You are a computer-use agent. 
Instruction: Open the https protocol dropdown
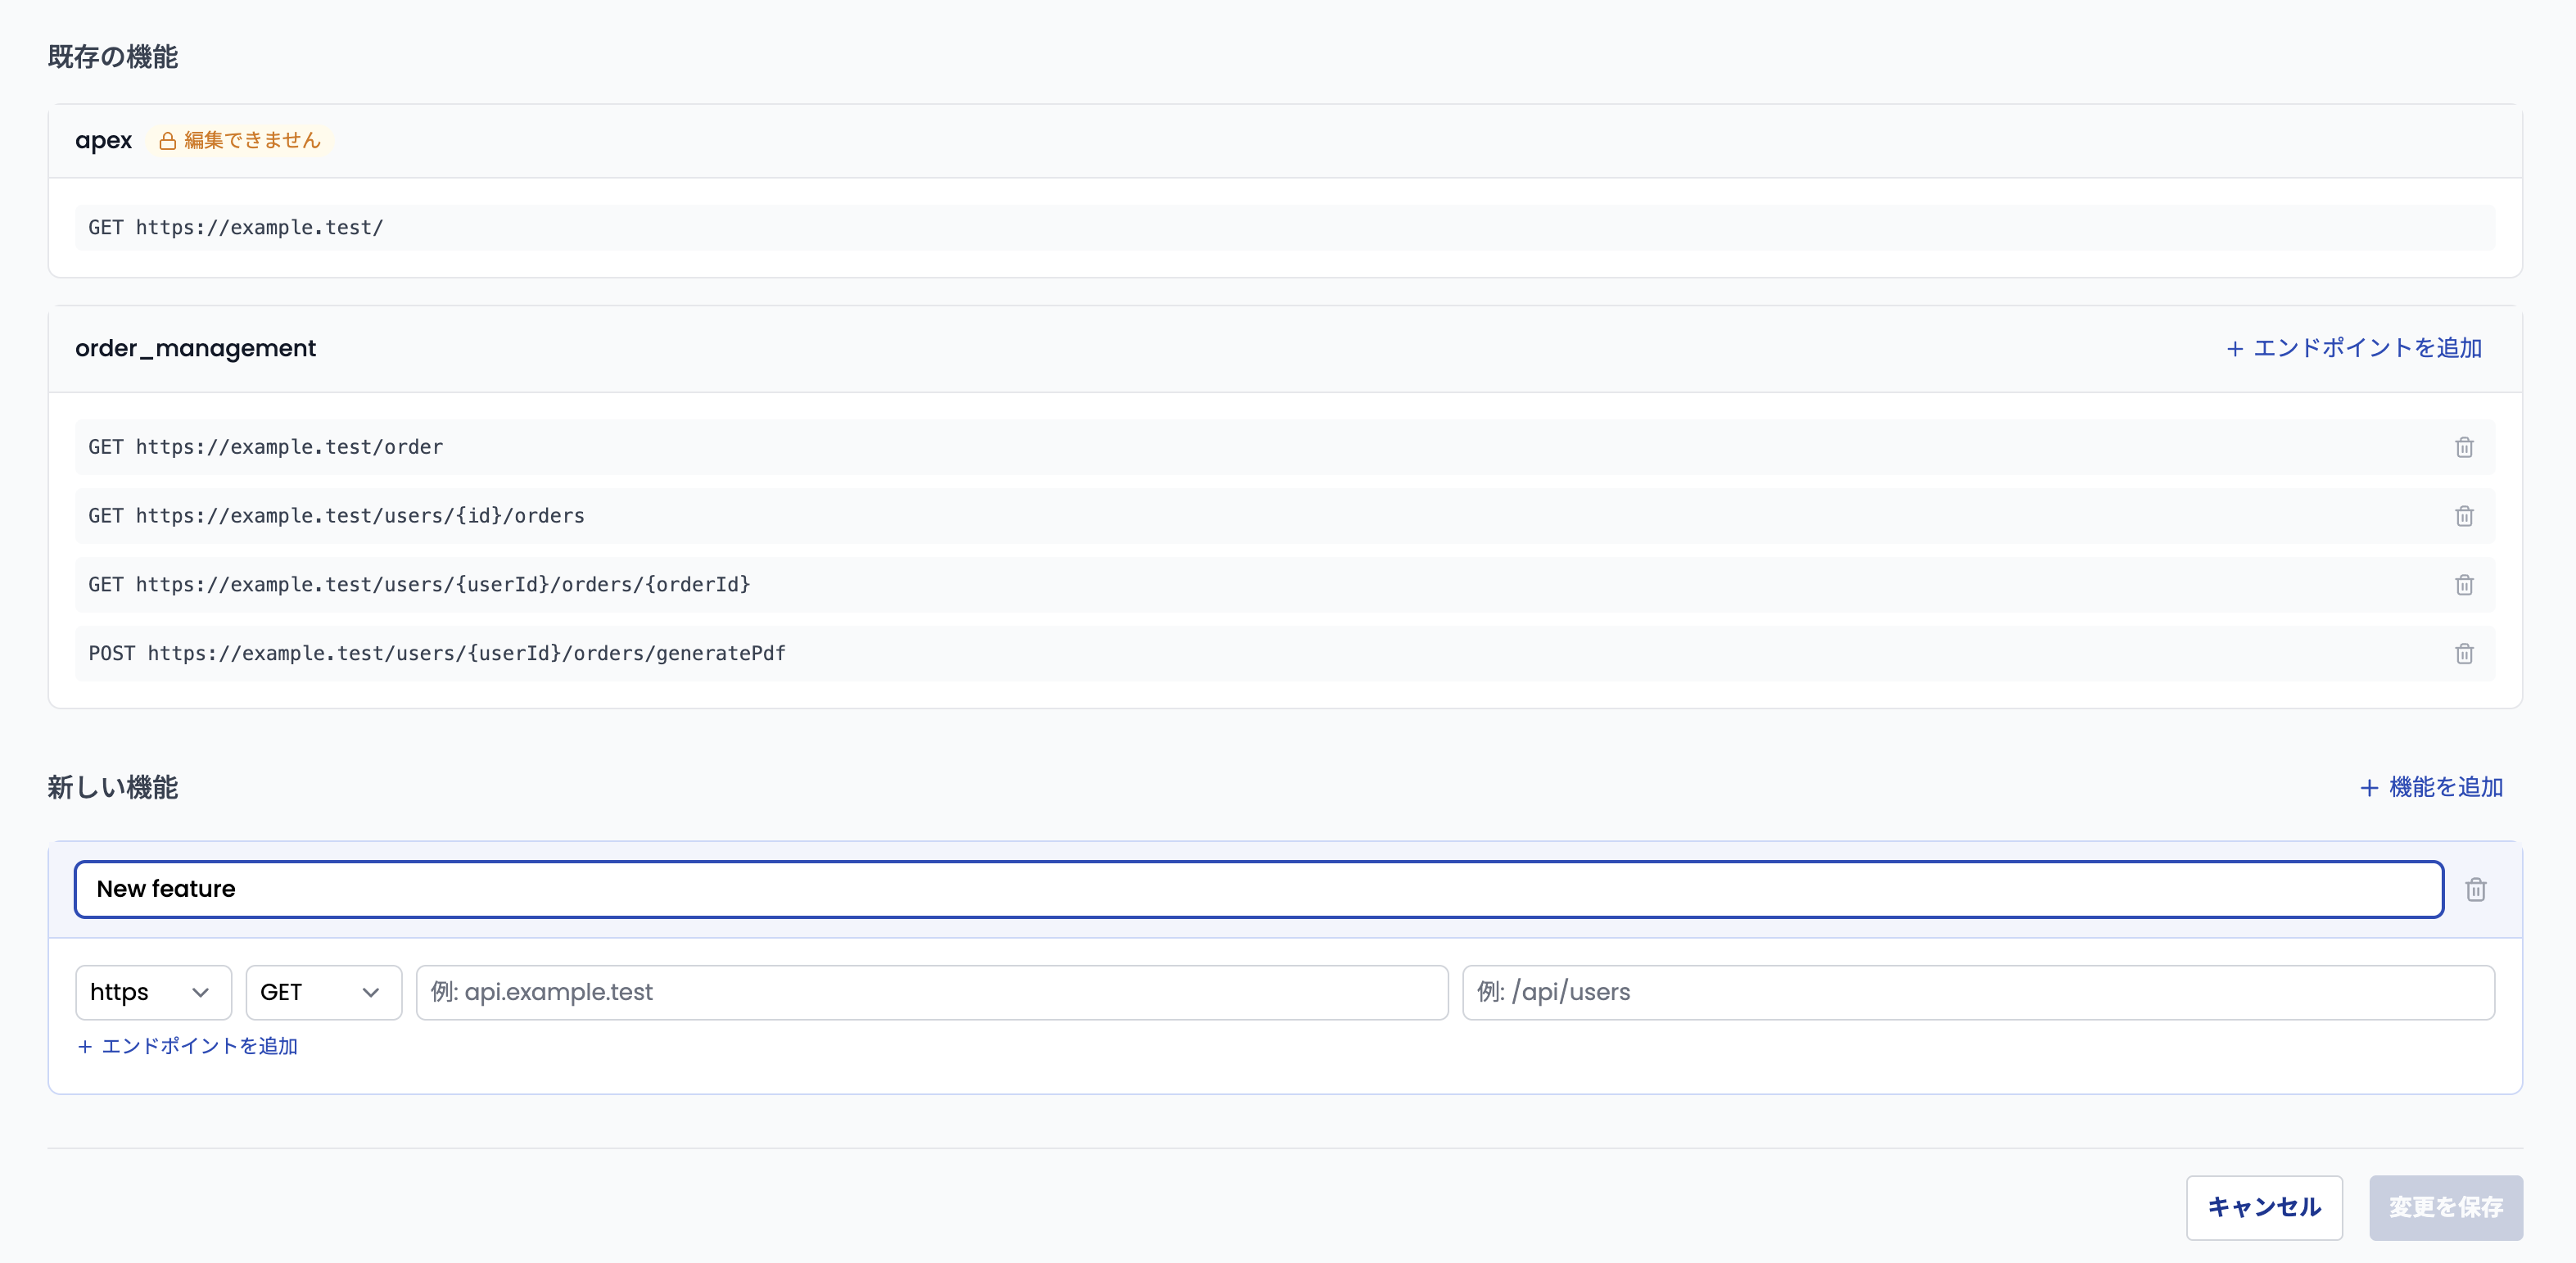(x=152, y=992)
